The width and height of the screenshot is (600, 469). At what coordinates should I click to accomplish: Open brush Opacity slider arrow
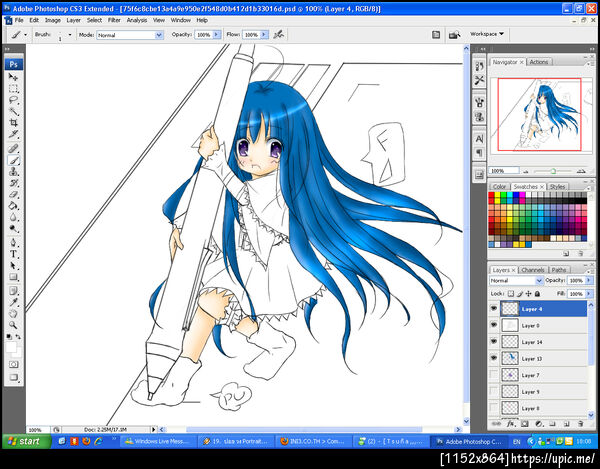point(217,35)
